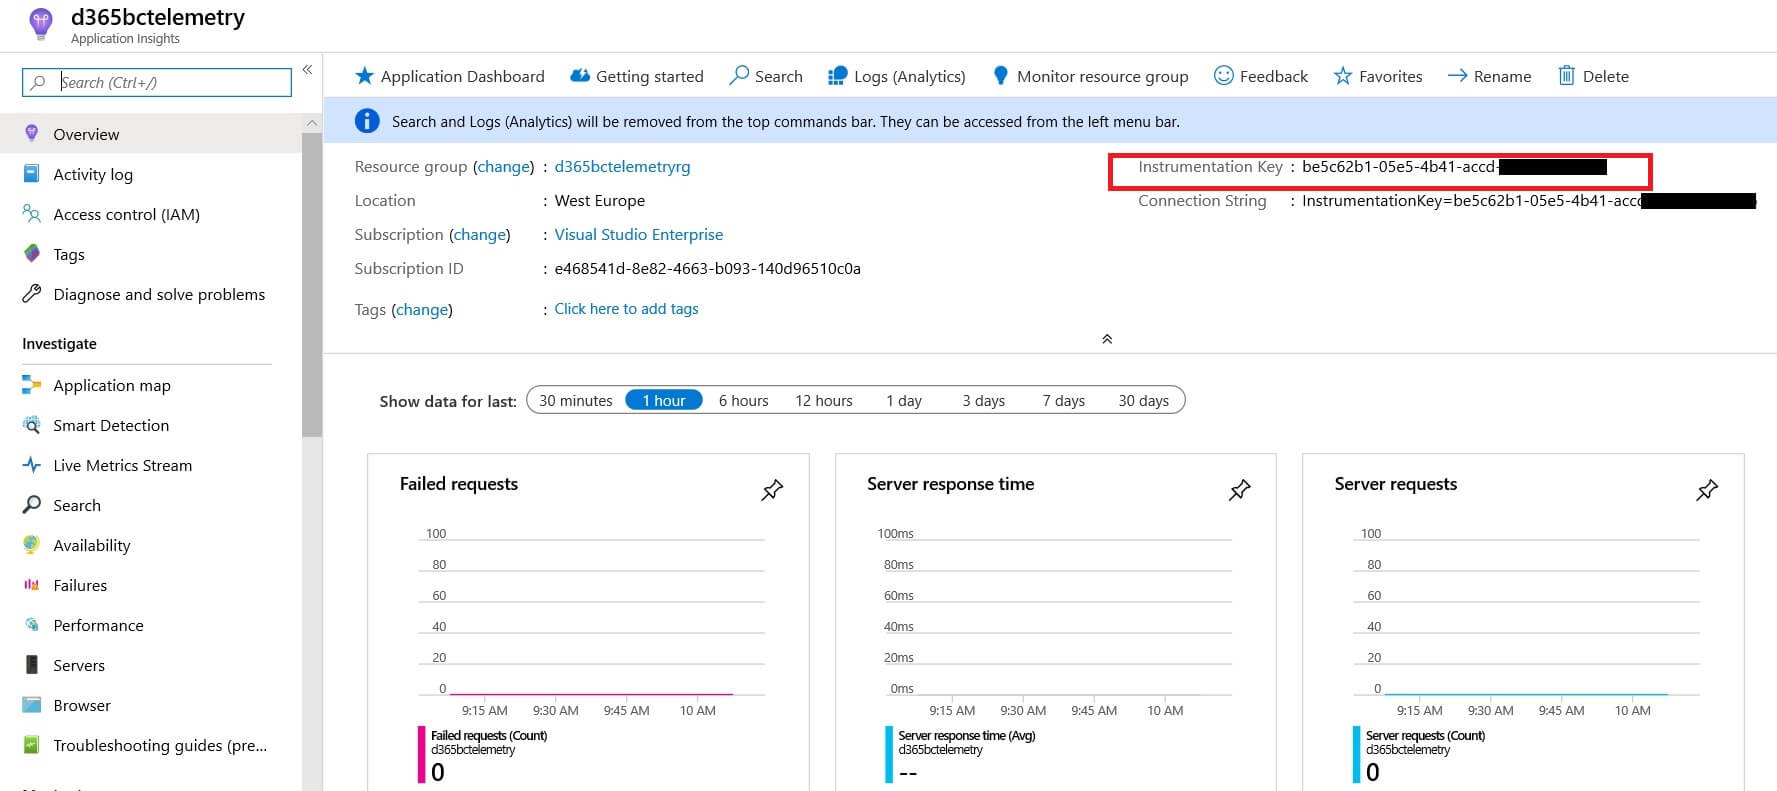Viewport: 1777px width, 791px height.
Task: Click the Server response time (Avg) legend
Action: coord(966,736)
